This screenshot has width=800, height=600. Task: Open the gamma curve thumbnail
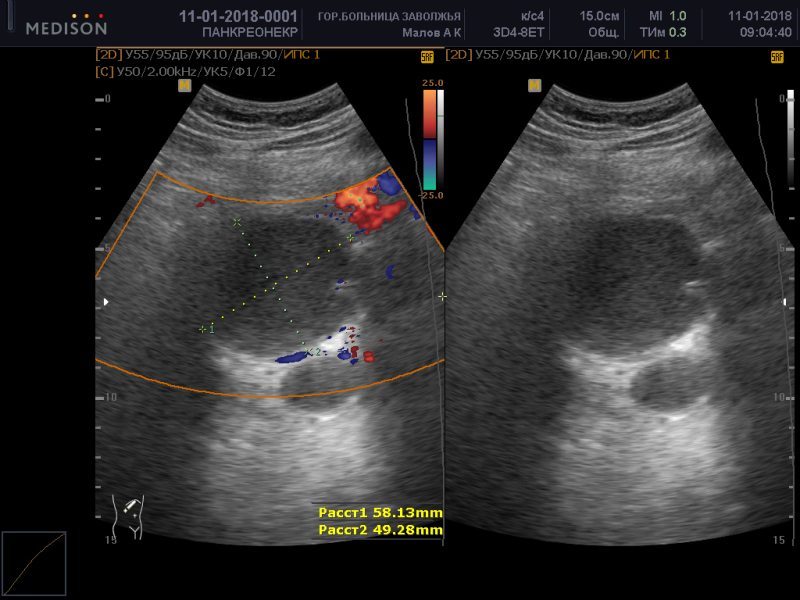(x=33, y=565)
